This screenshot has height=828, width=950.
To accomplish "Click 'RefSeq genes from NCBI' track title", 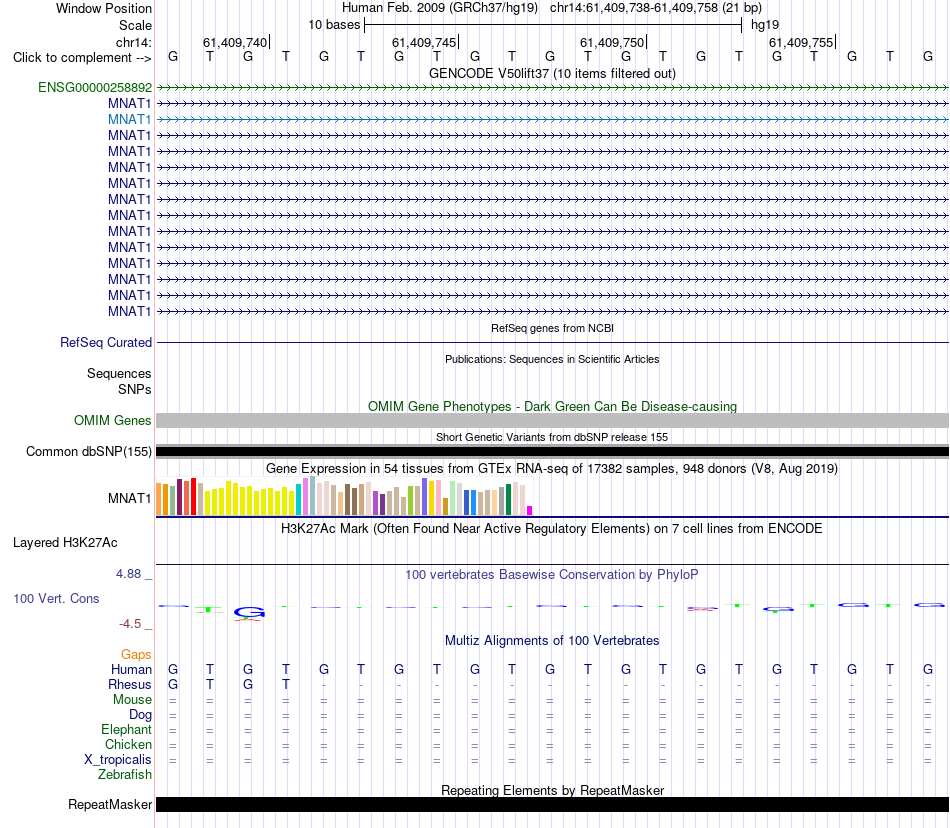I will point(552,328).
